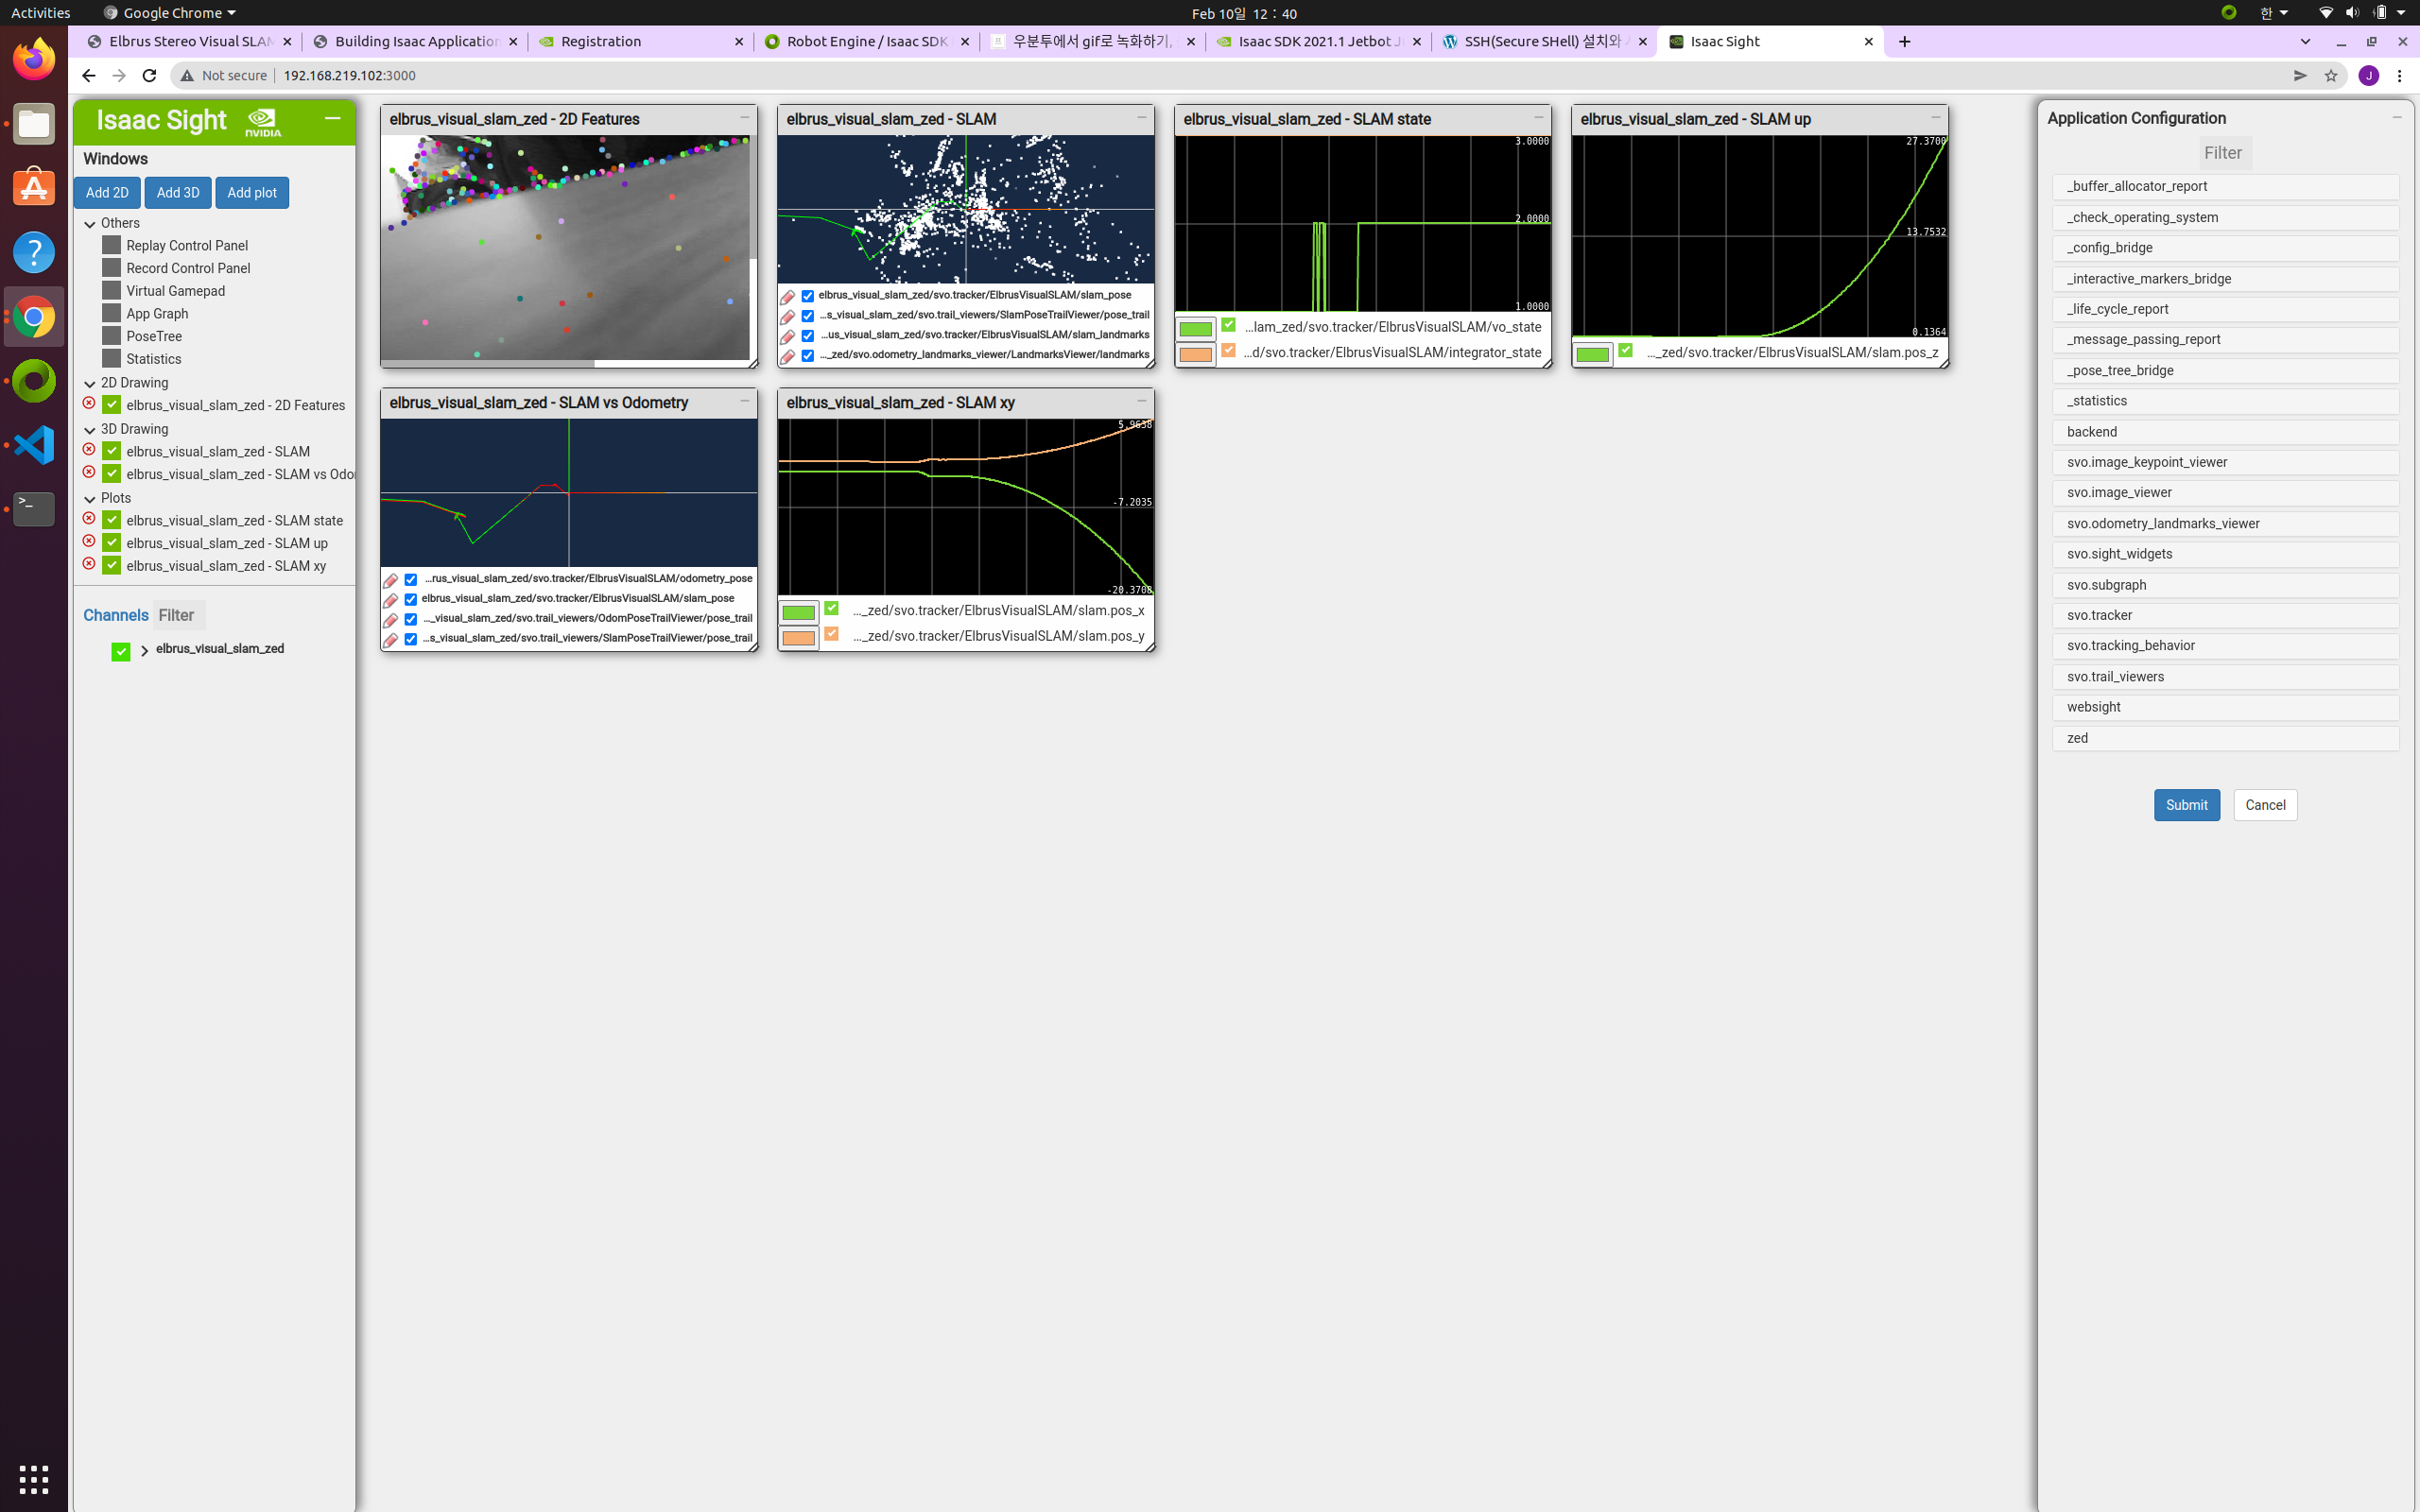The height and width of the screenshot is (1512, 2420).
Task: Edit slam_pose channel with pencil icon in SLAM window
Action: (x=789, y=296)
